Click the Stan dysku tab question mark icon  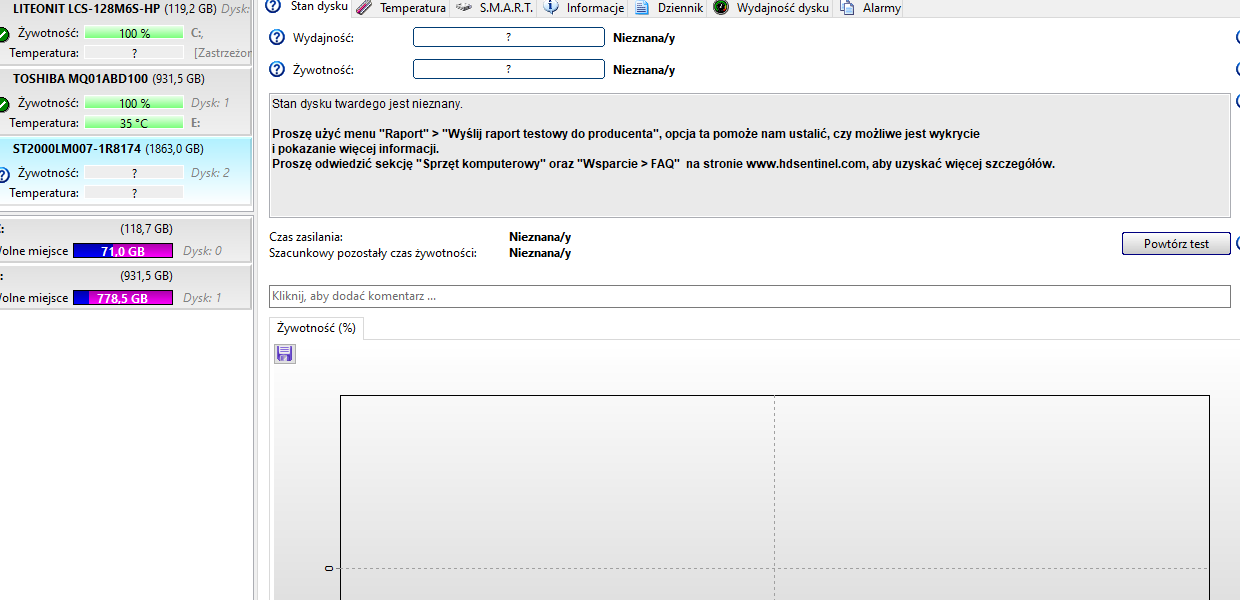point(273,7)
